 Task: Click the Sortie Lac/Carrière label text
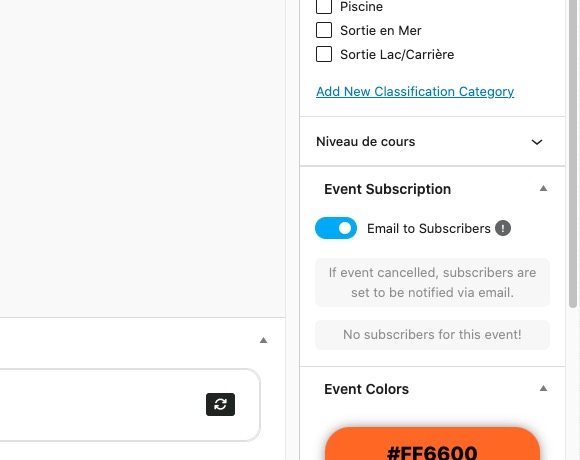coord(397,54)
